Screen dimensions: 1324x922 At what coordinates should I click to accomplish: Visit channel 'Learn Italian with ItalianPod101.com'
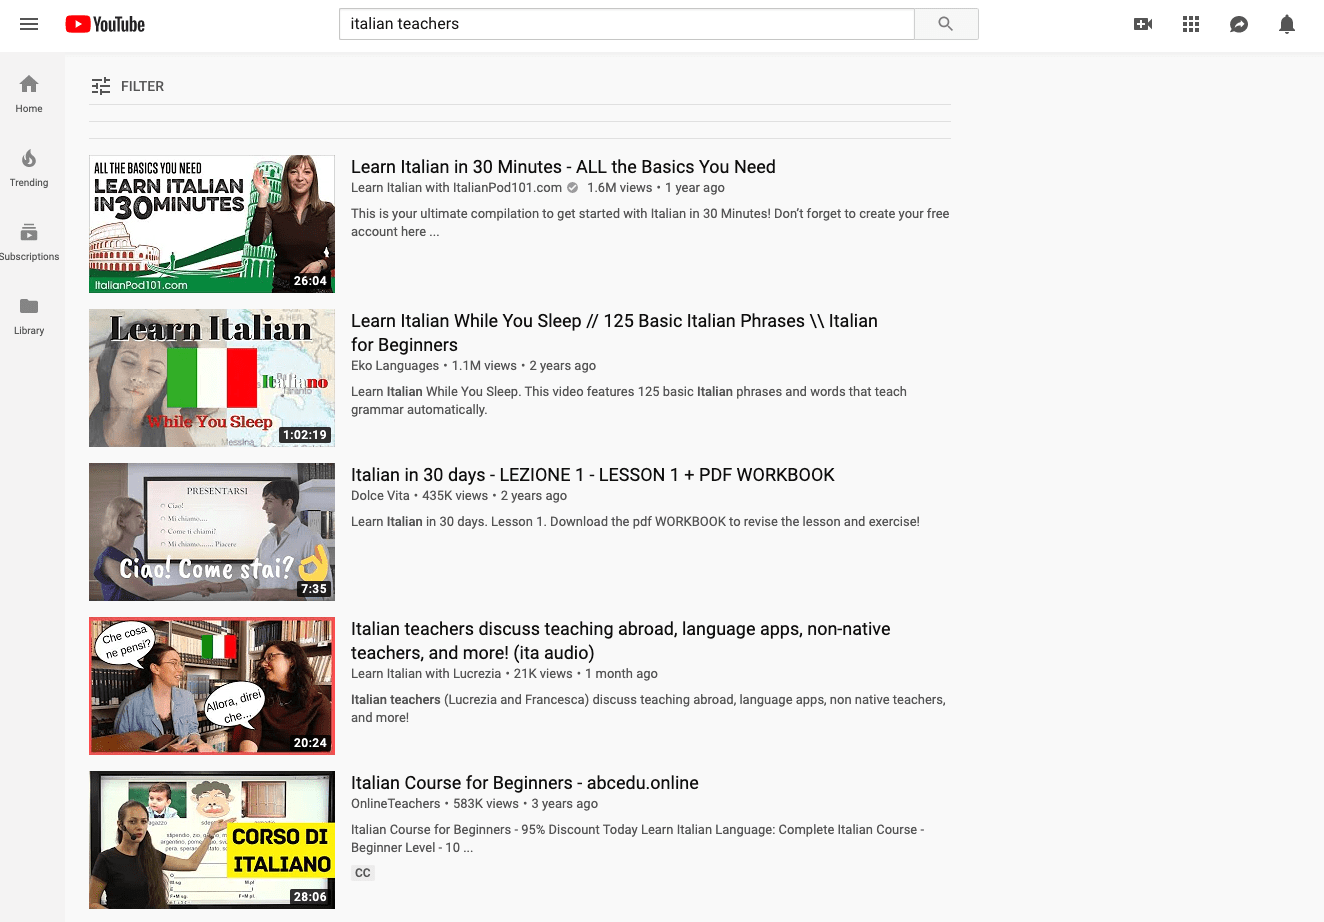[x=457, y=188]
